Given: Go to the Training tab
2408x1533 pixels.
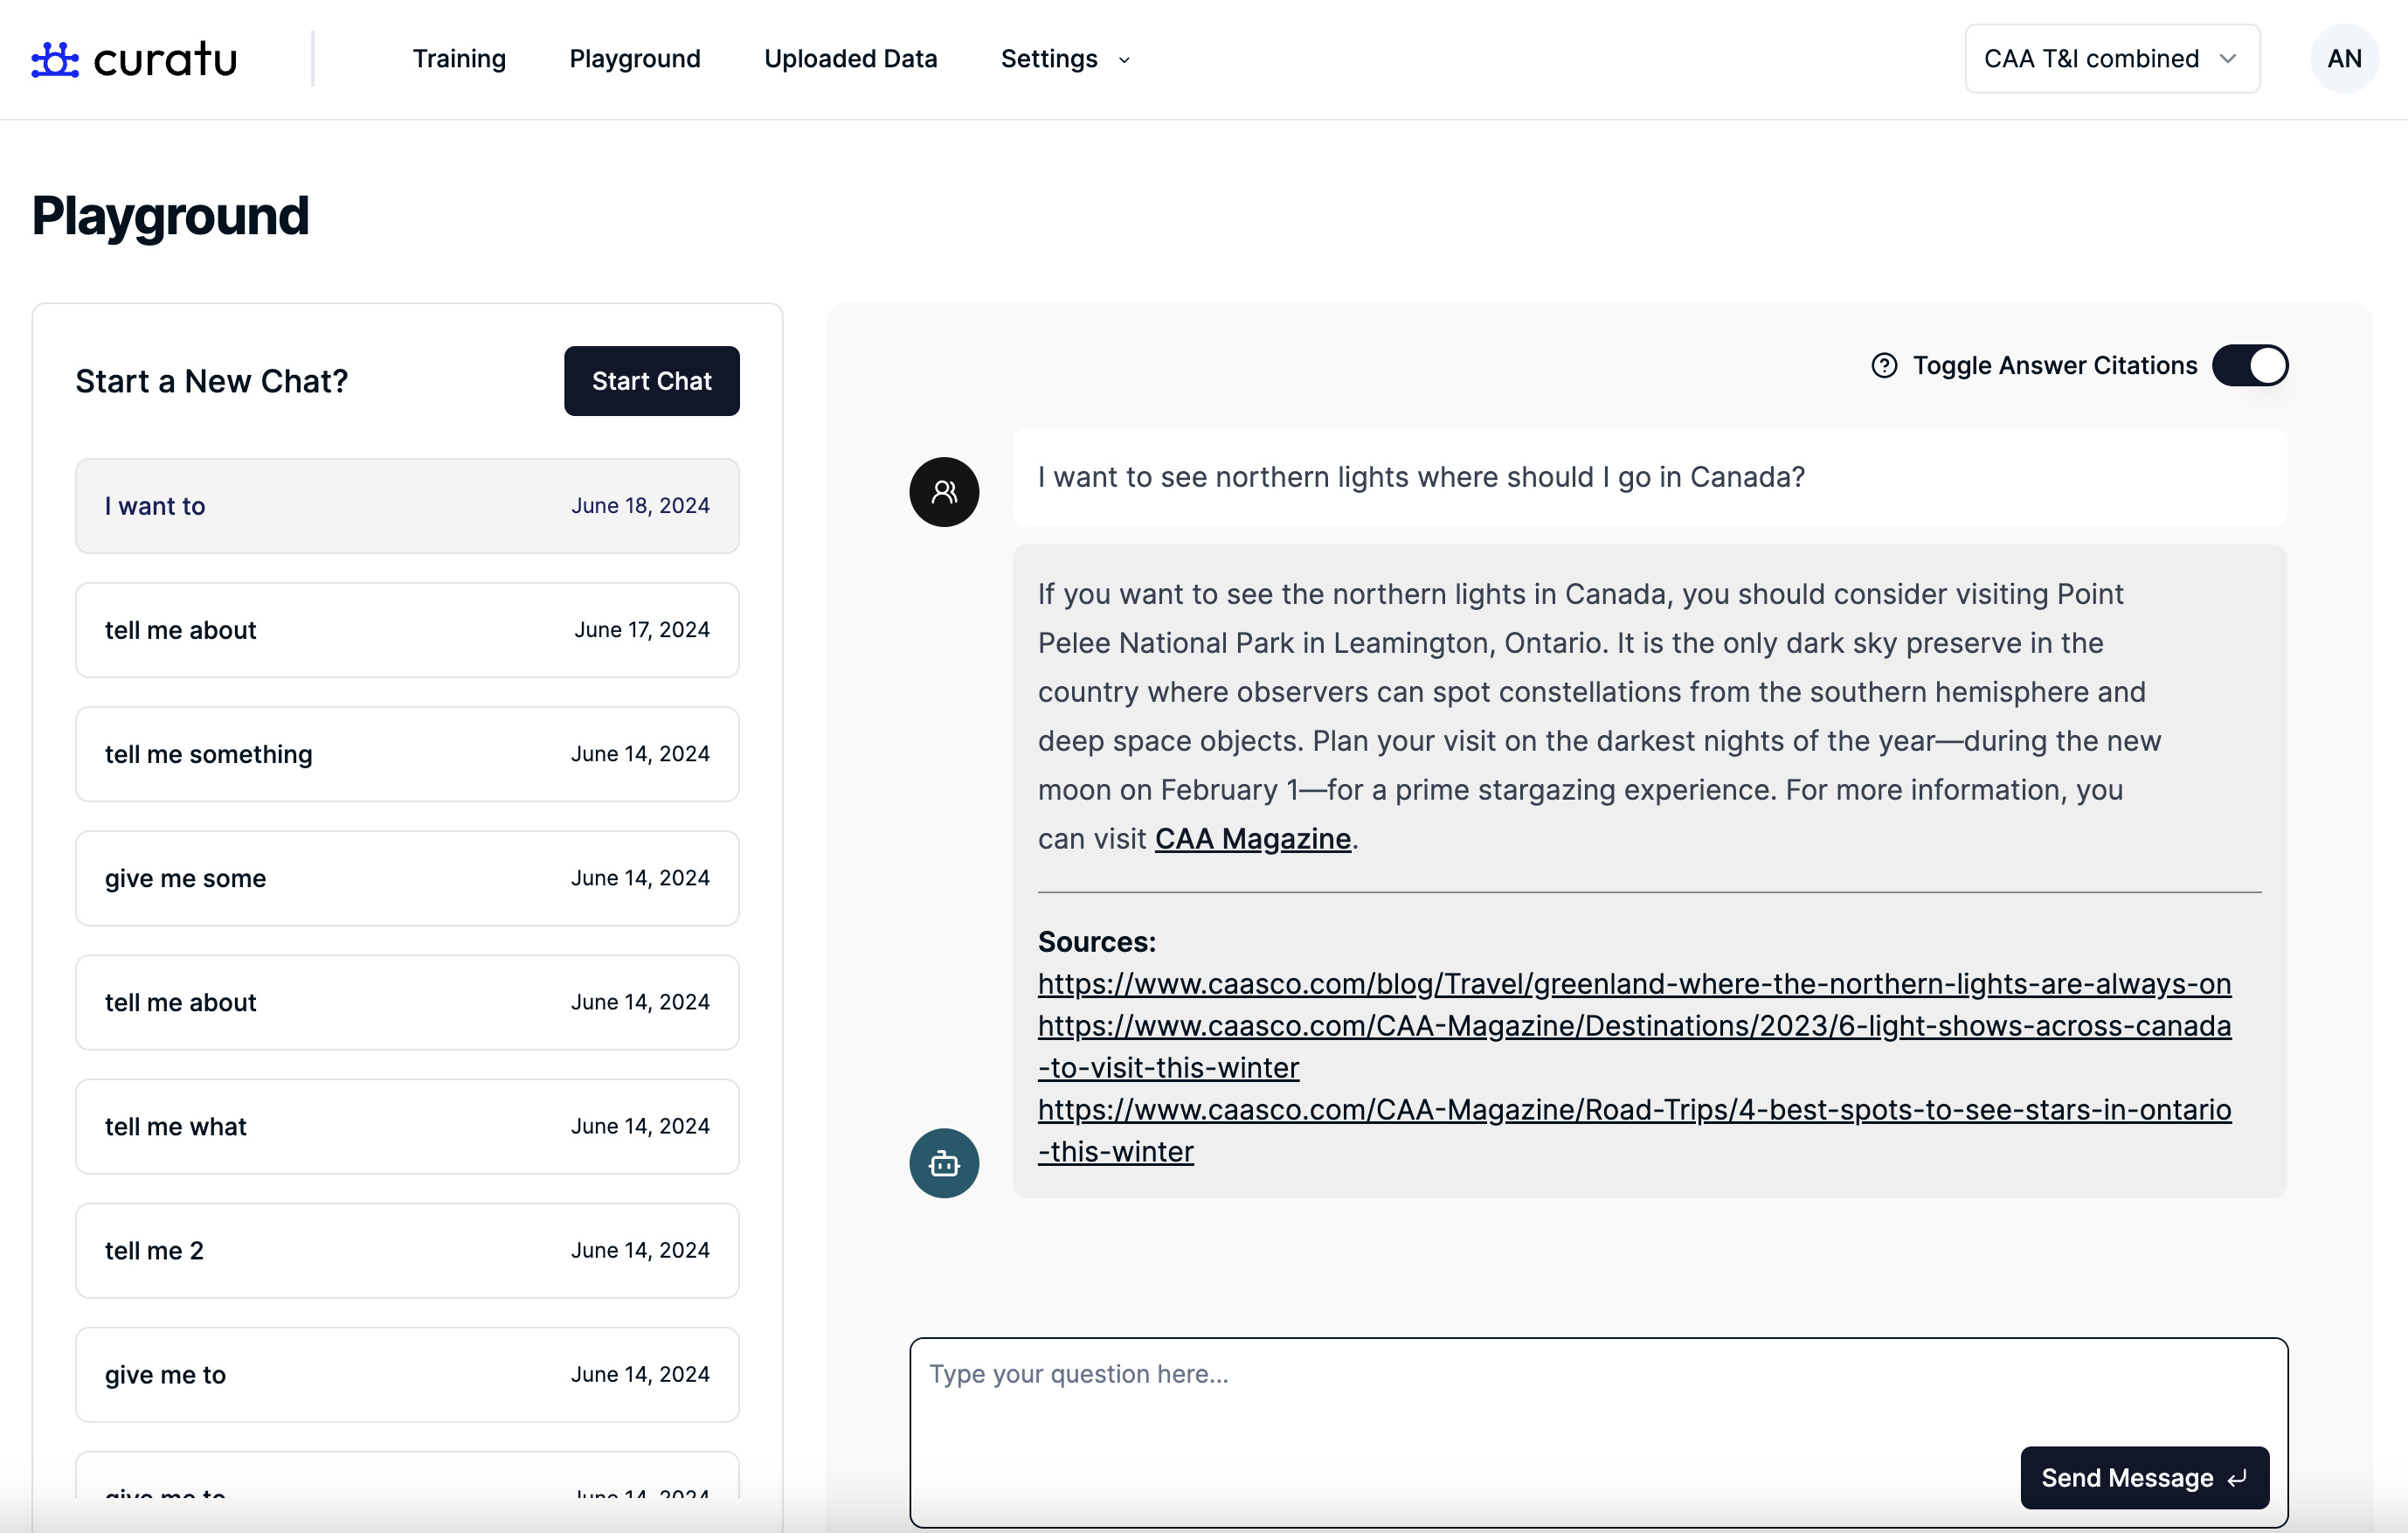Looking at the screenshot, I should click(x=459, y=59).
